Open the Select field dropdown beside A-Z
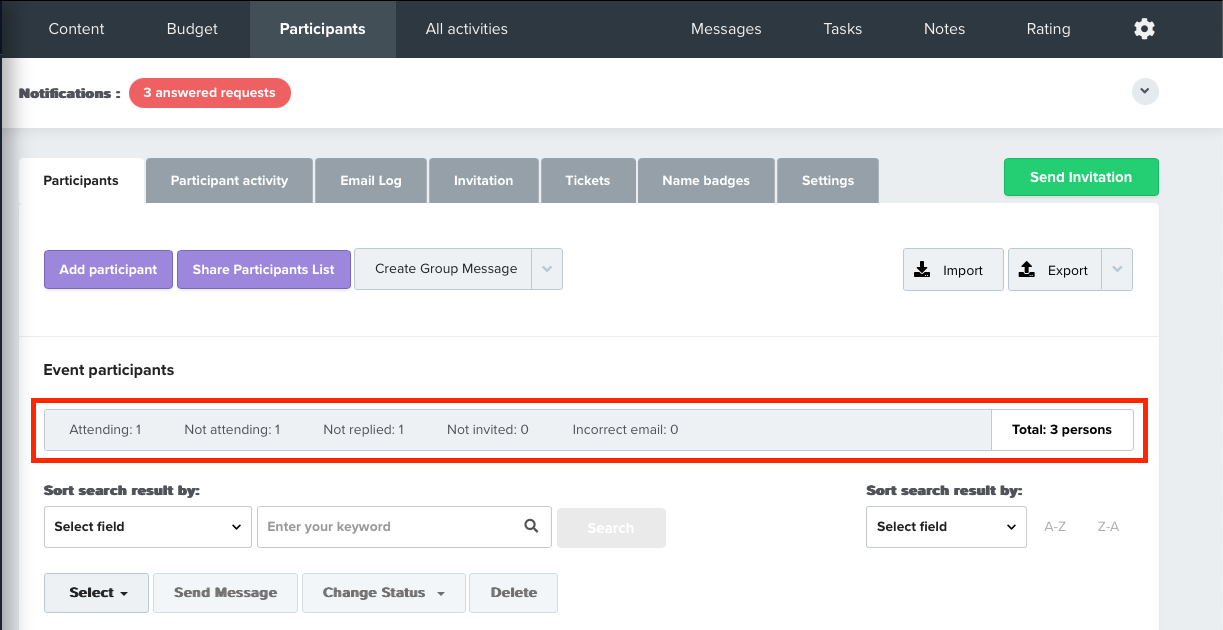Viewport: 1223px width, 630px height. coord(946,527)
